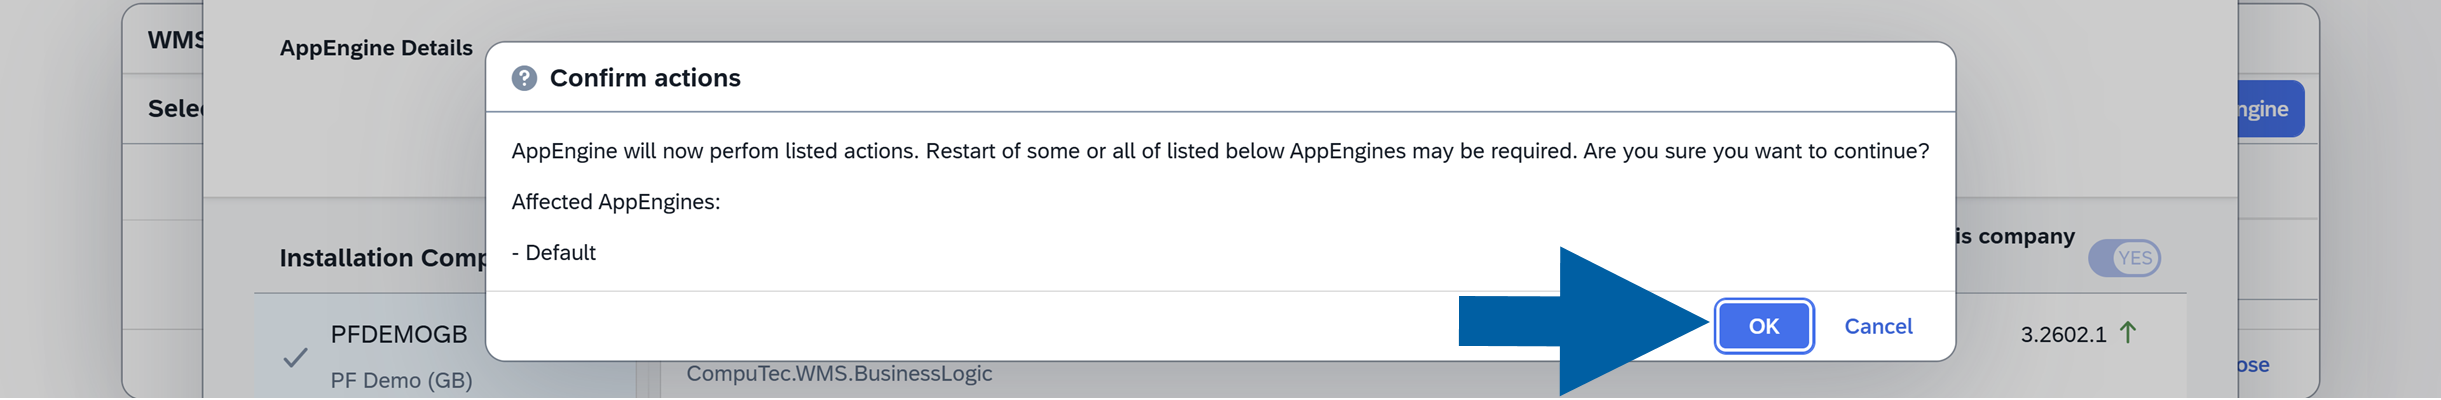This screenshot has width=2441, height=400.
Task: Confirm the actions with OK
Action: click(x=1763, y=326)
